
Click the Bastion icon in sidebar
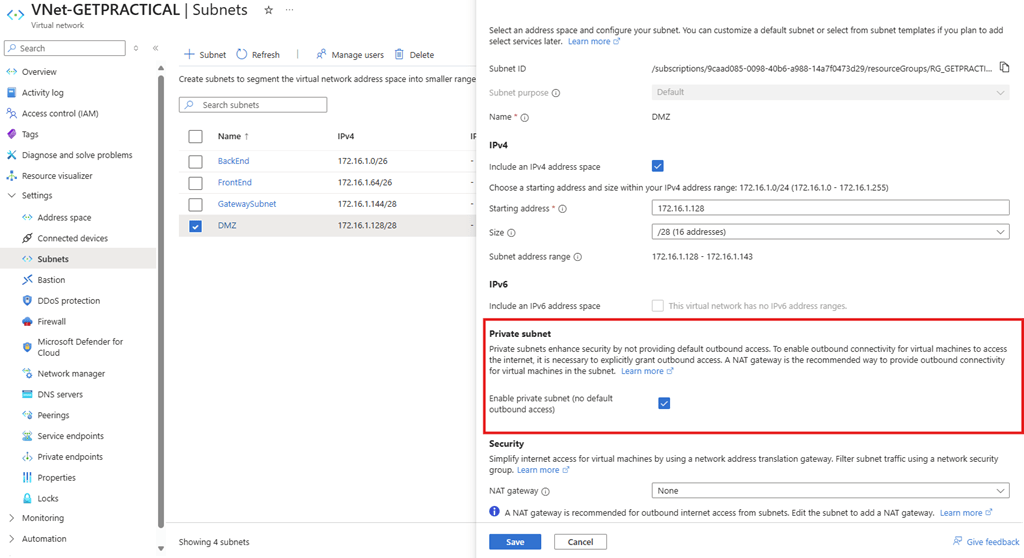[x=27, y=280]
